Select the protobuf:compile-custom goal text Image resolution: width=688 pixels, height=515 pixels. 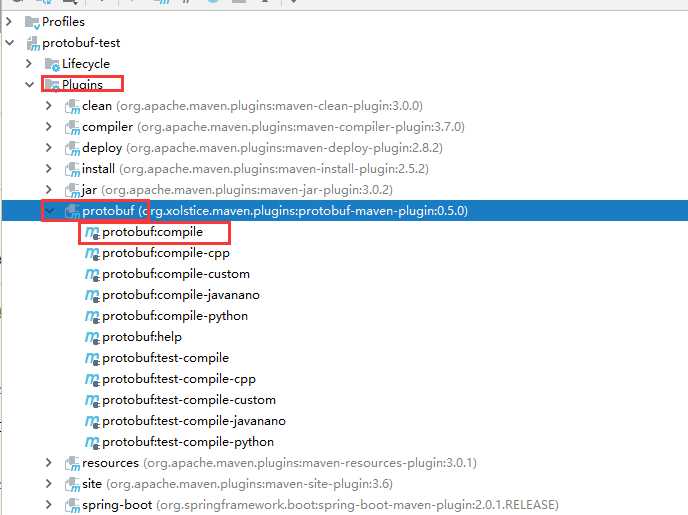click(x=176, y=274)
